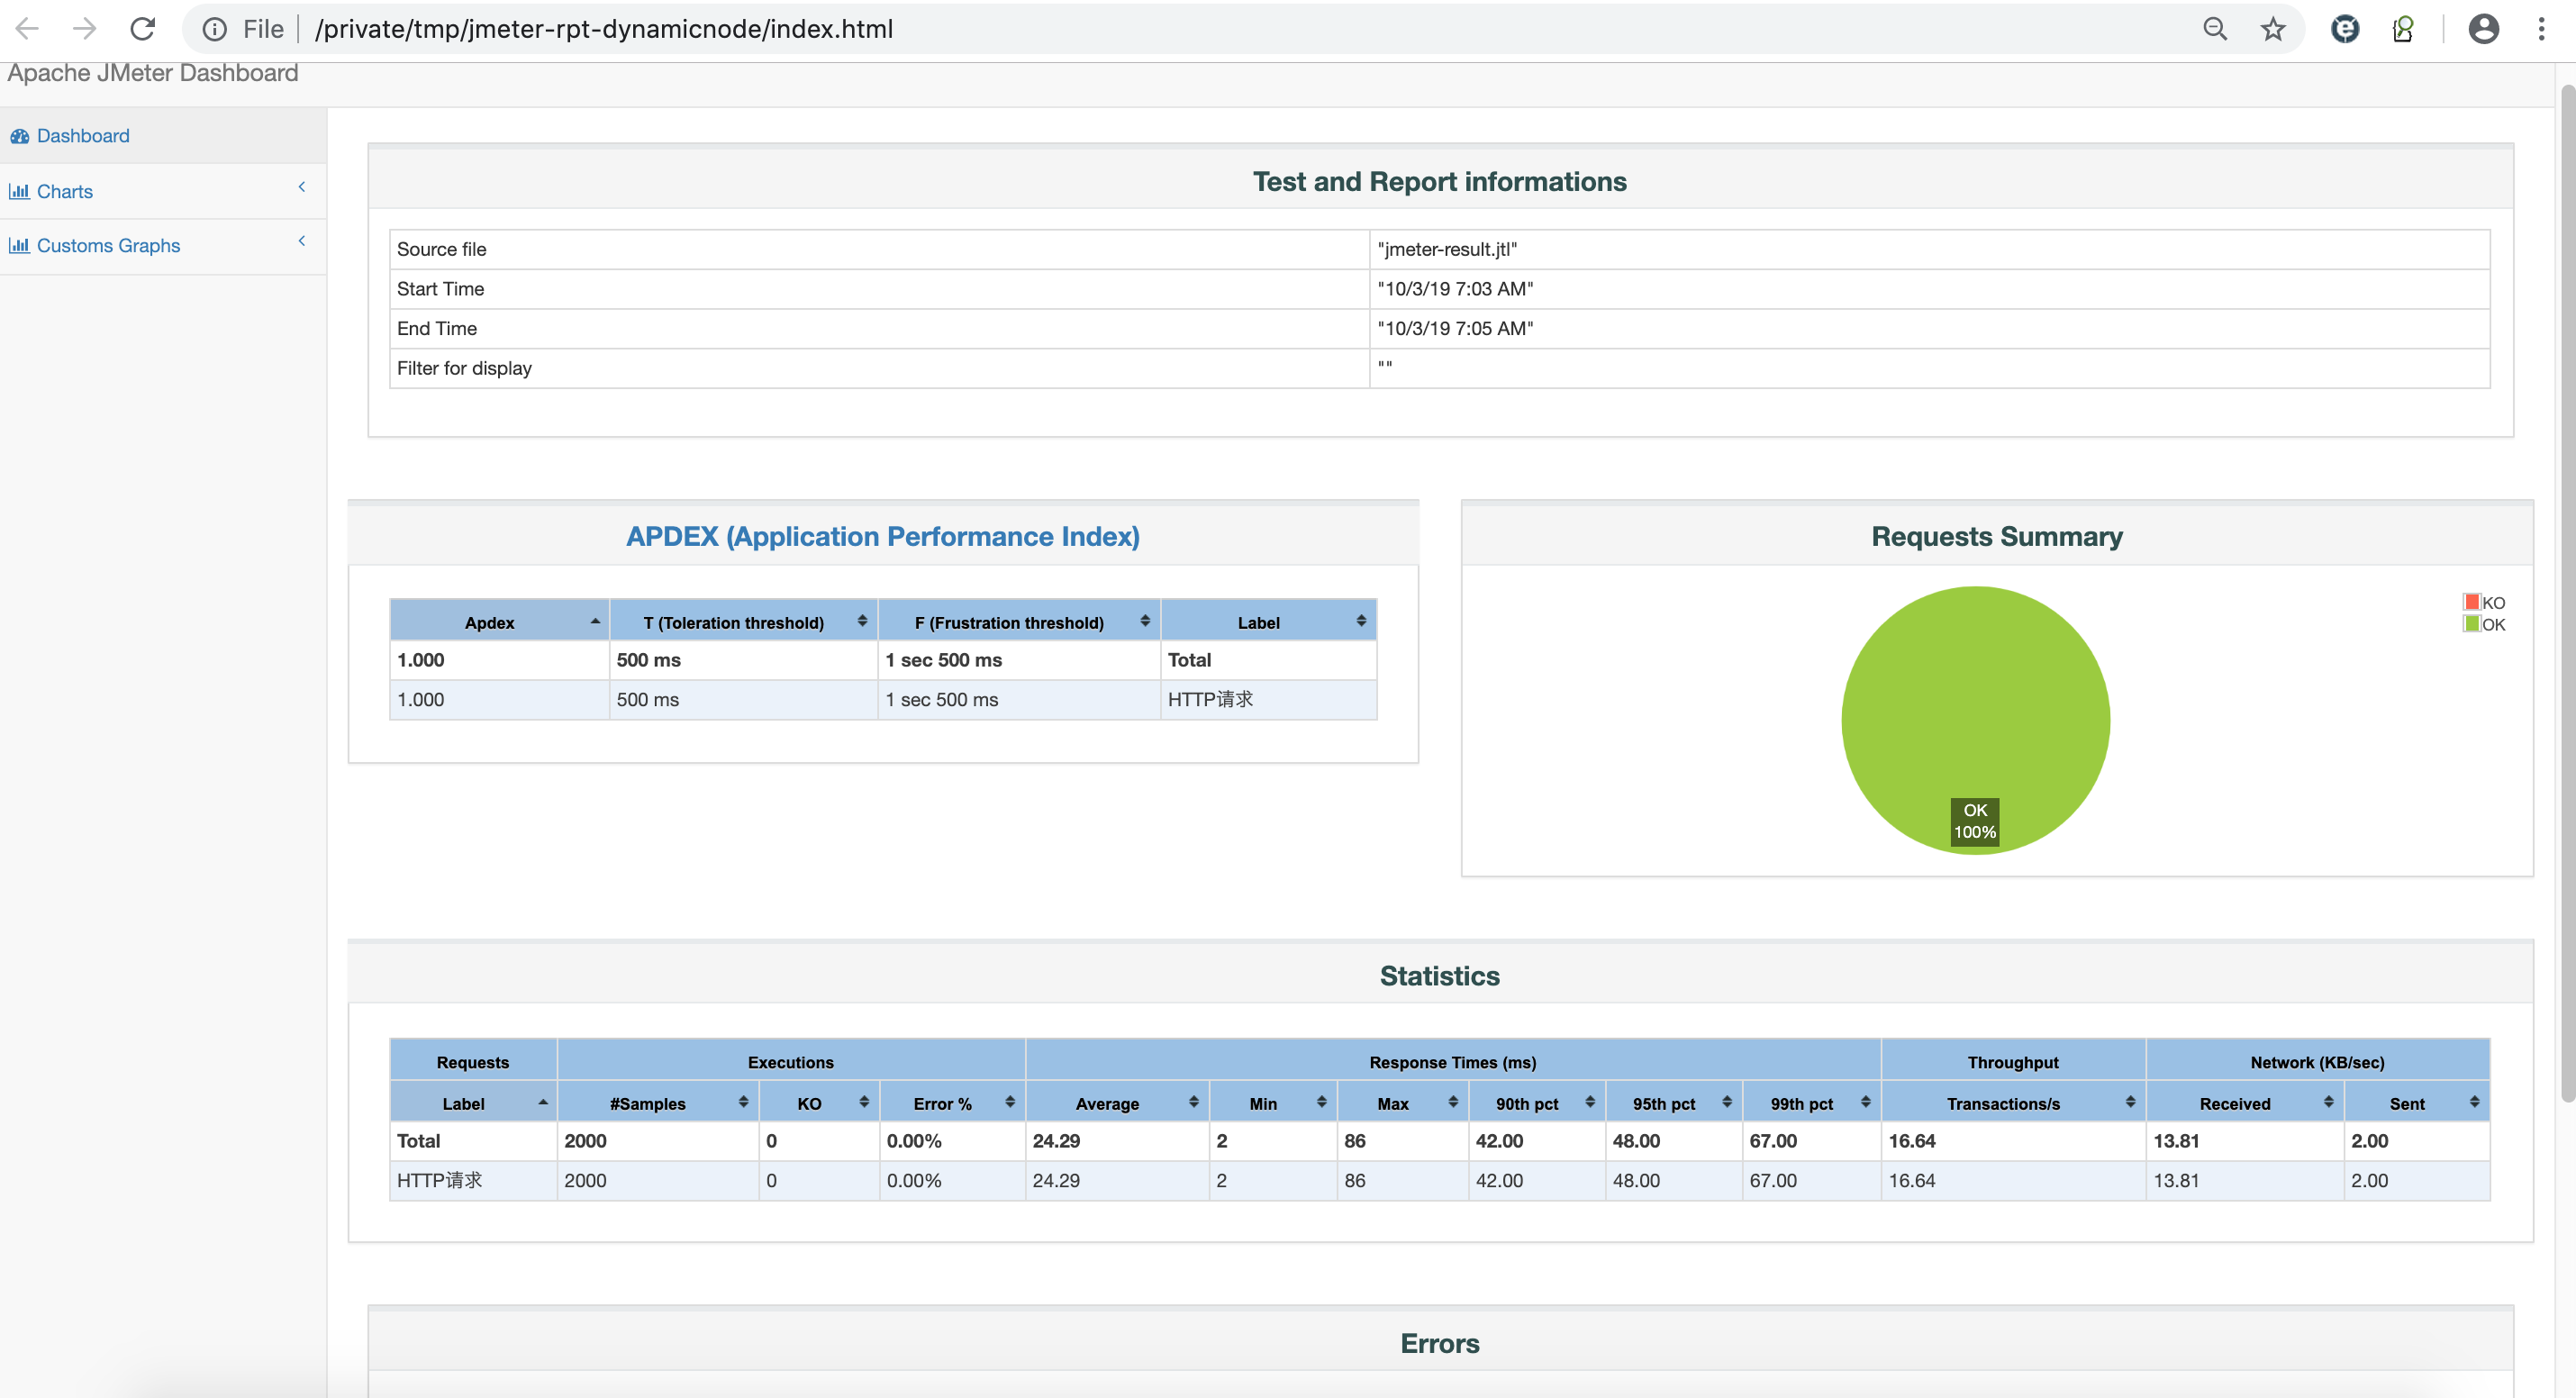Expand the Charts sidebar chevron
This screenshot has width=2576, height=1398.
tap(301, 187)
